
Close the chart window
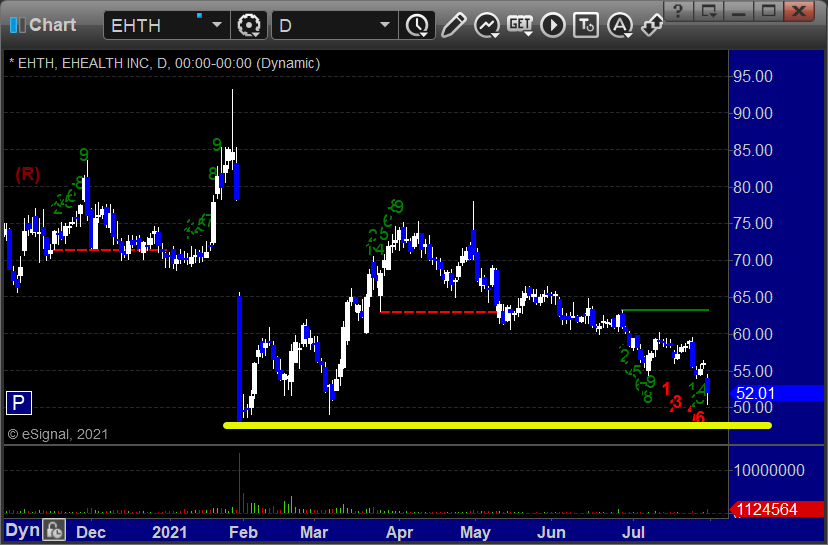coord(799,11)
